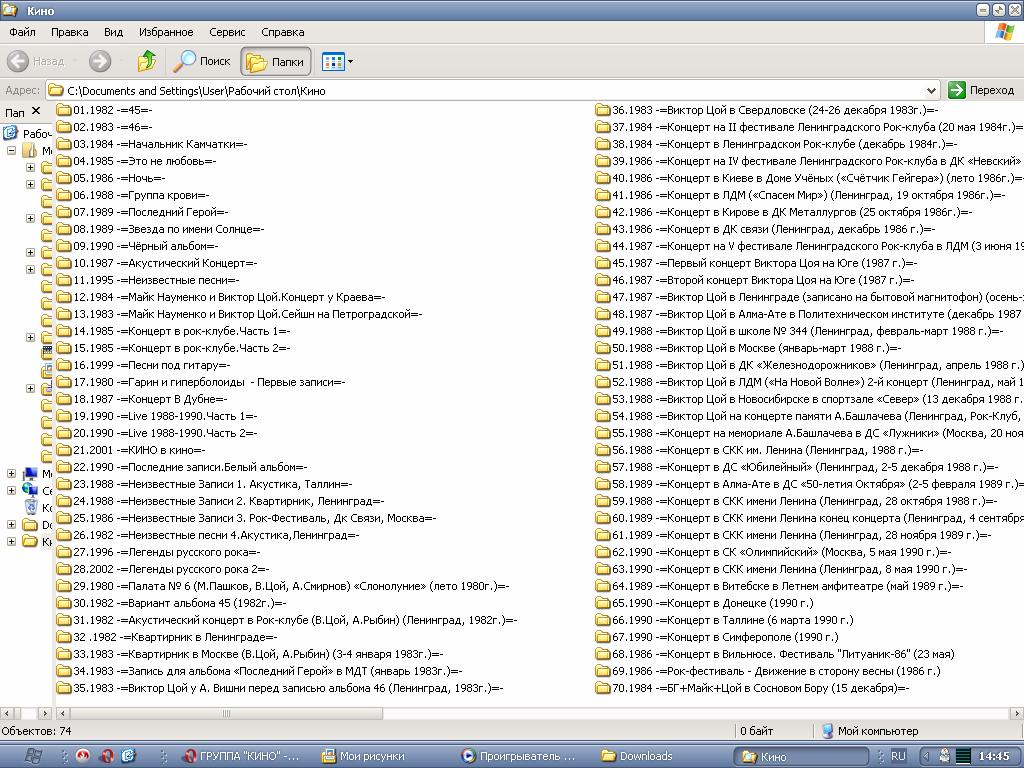Expand the address bar history dropdown
The width and height of the screenshot is (1024, 768).
coord(931,90)
